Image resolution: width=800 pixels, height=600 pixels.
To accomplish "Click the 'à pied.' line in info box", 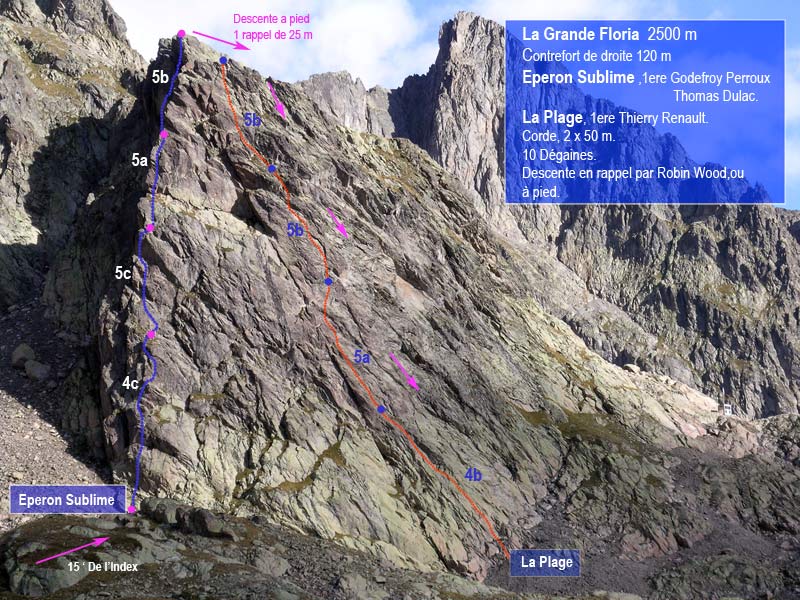I will [540, 192].
